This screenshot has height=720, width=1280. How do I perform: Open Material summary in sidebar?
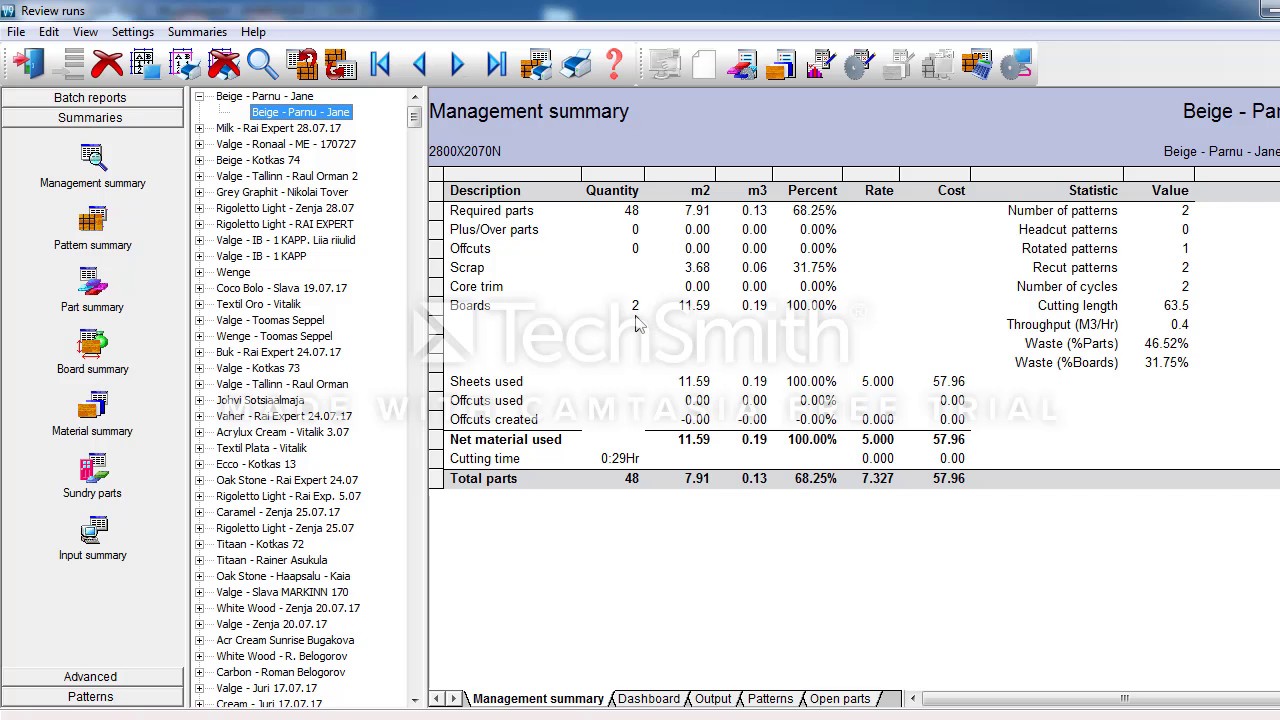pyautogui.click(x=92, y=414)
